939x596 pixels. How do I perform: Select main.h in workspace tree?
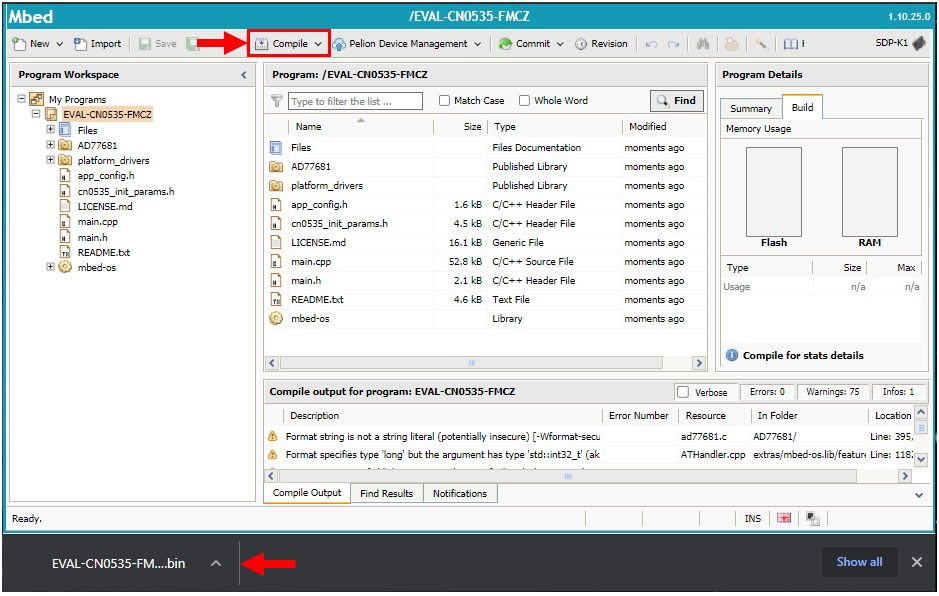(x=92, y=238)
